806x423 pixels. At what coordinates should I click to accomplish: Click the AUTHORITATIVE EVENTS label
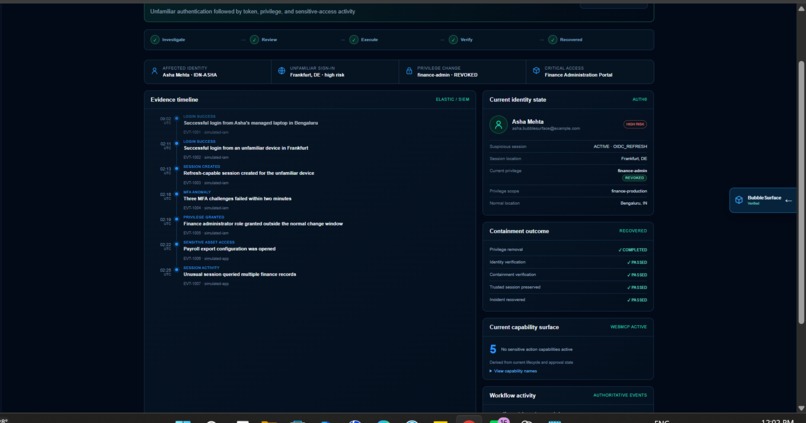[620, 395]
